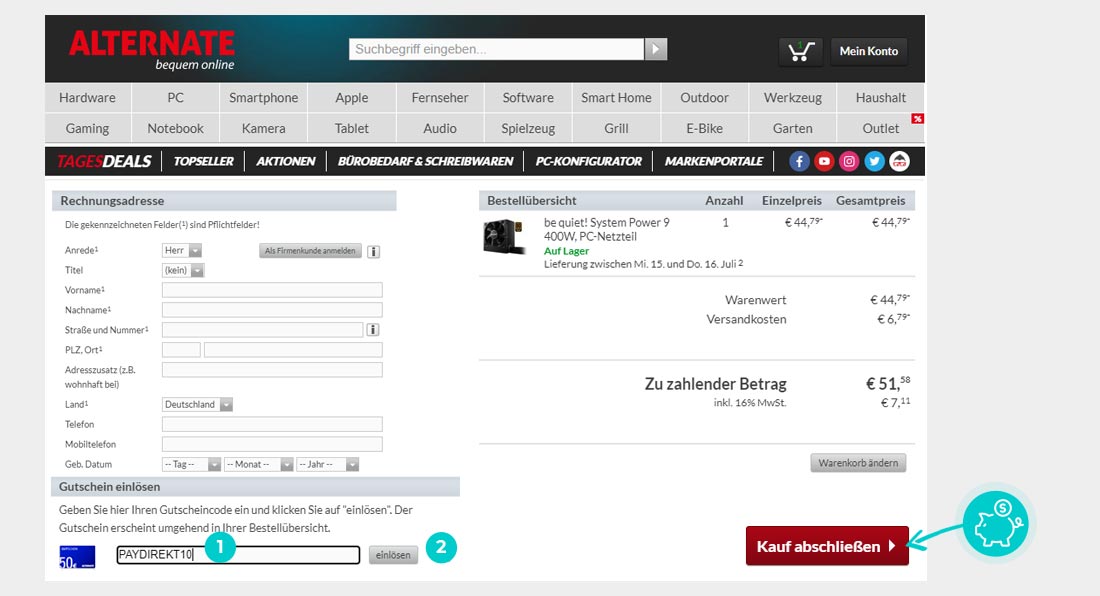
Task: Open the Kamera category
Action: point(264,128)
